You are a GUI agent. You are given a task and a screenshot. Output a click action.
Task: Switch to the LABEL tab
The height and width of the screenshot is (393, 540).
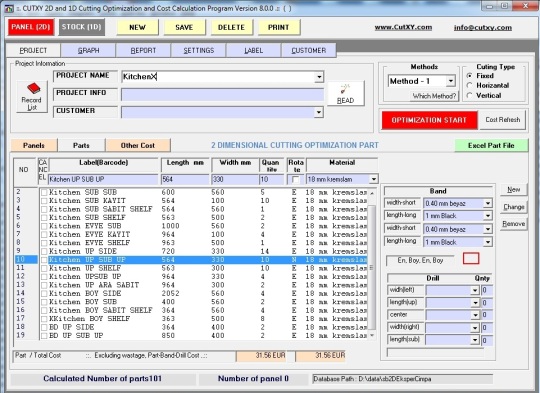(253, 50)
